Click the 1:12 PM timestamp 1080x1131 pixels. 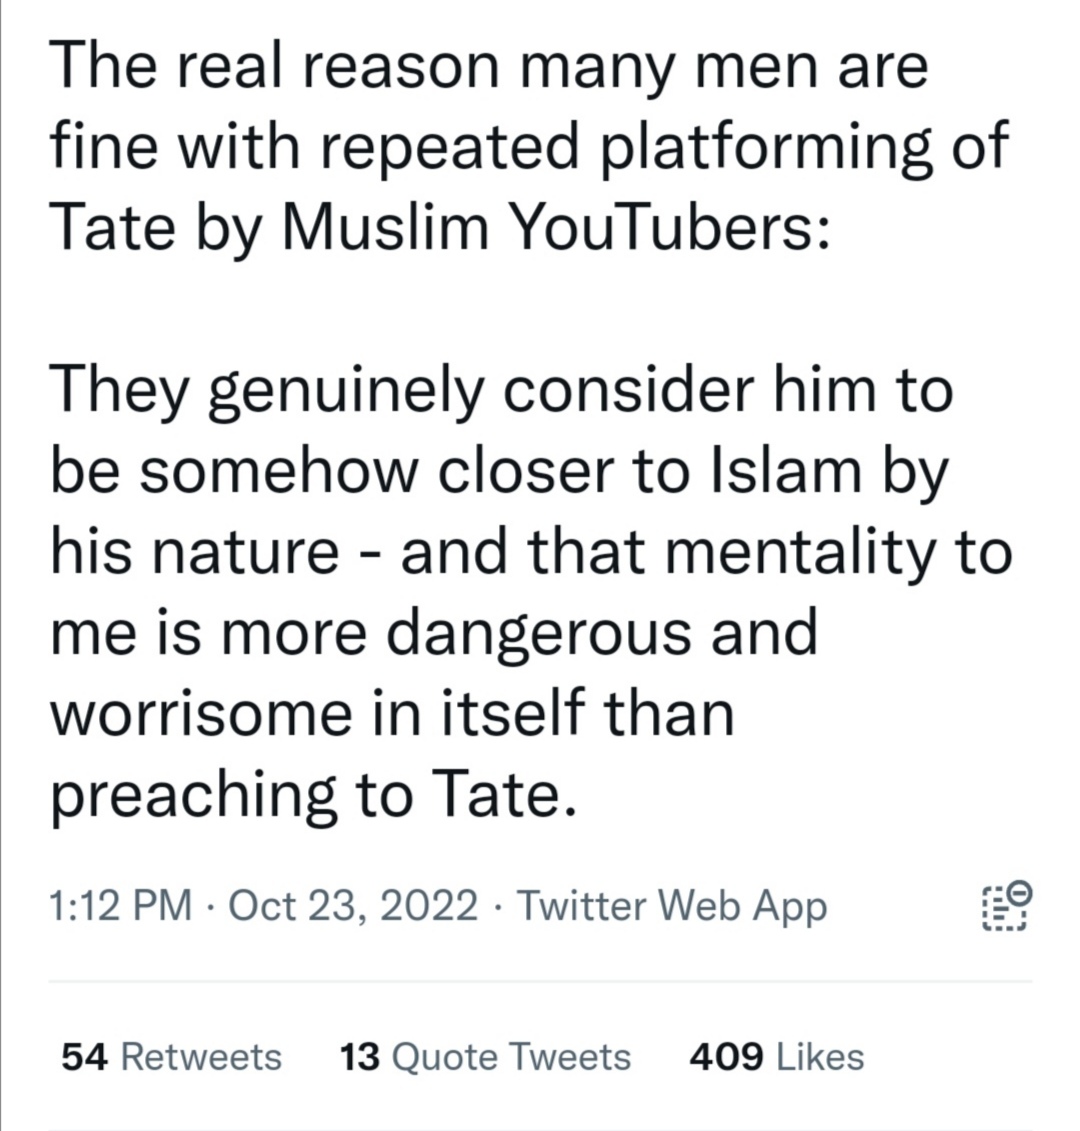tap(120, 906)
